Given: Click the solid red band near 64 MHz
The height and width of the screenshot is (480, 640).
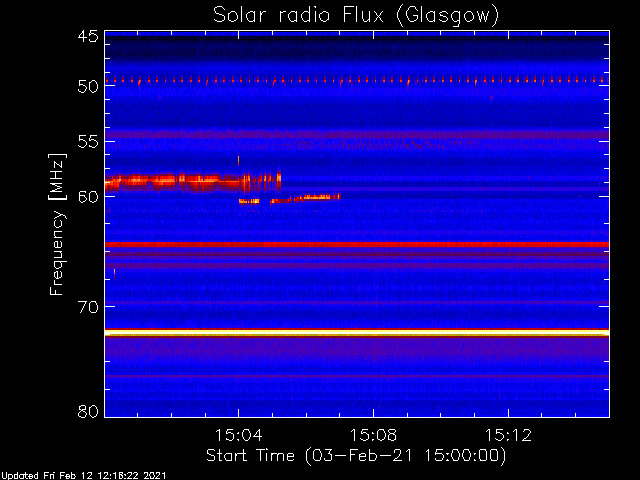Looking at the screenshot, I should 357,244.
